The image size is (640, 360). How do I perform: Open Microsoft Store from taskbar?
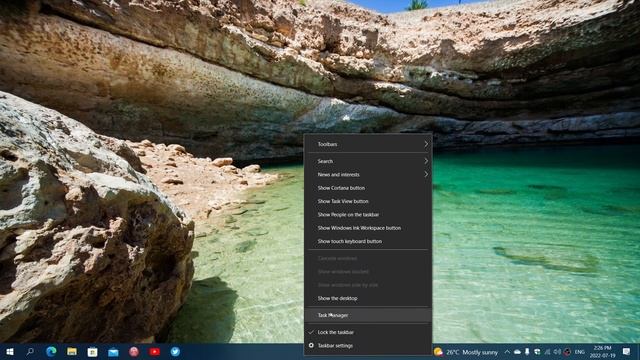[93, 351]
